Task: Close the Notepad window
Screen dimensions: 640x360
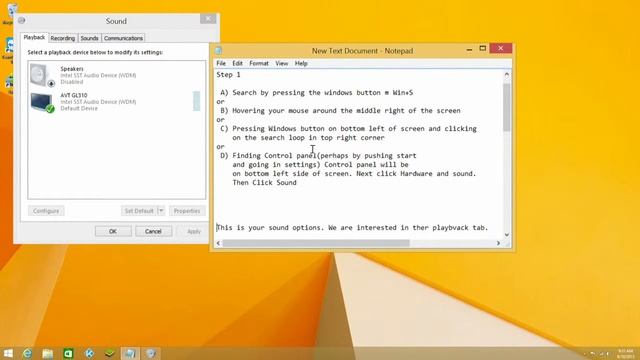Action: pyautogui.click(x=500, y=49)
